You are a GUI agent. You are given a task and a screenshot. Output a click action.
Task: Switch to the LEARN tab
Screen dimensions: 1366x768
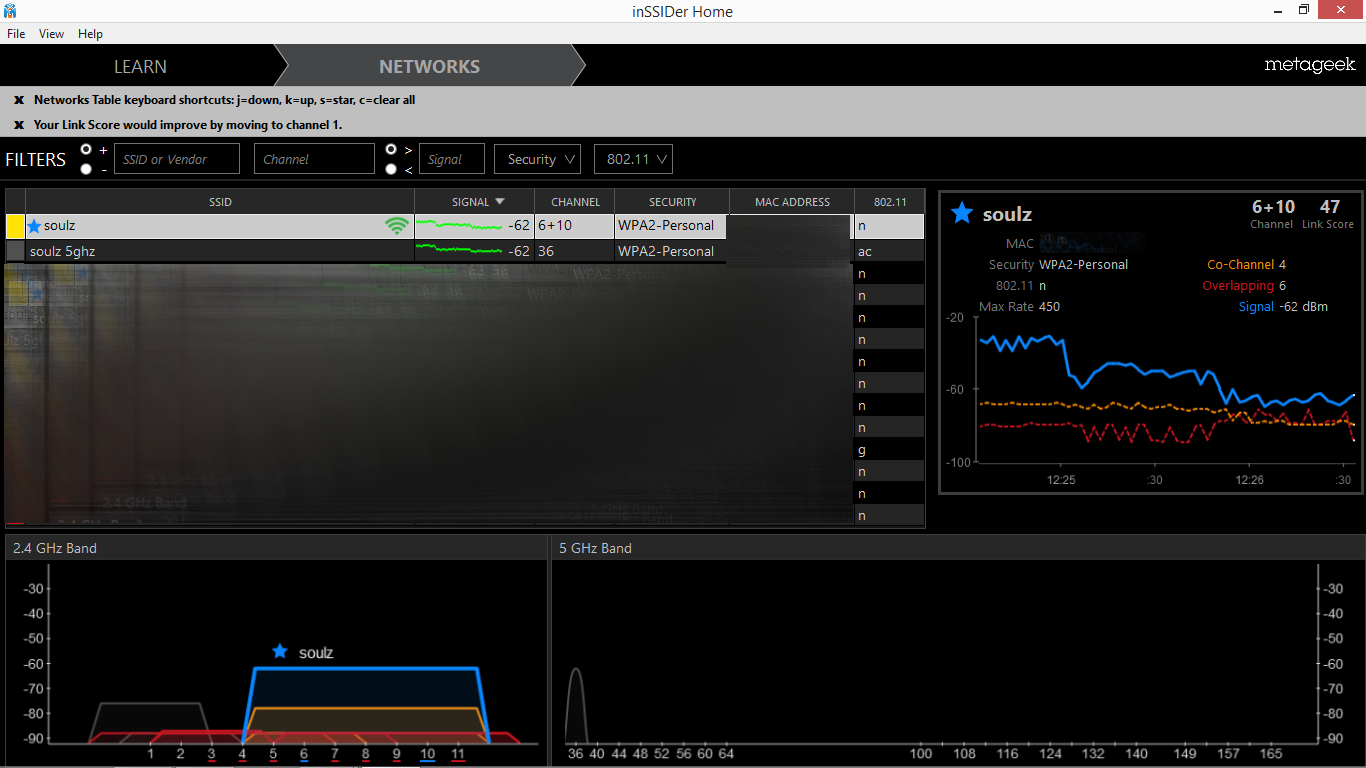140,66
